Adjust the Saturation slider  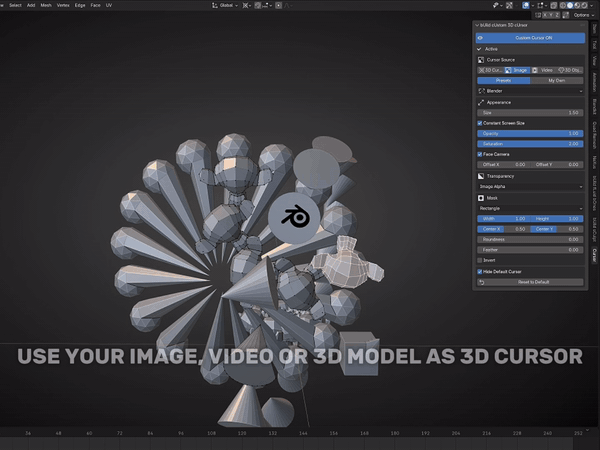530,144
